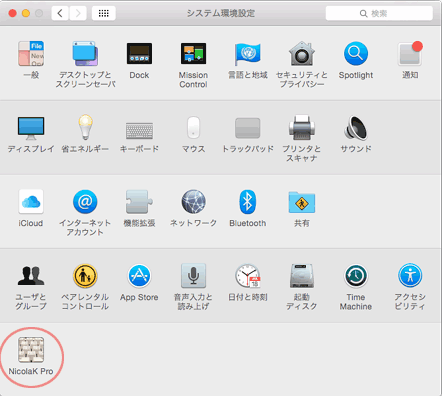Open トラックパッド preferences
This screenshot has height=396, width=442.
pos(247,128)
